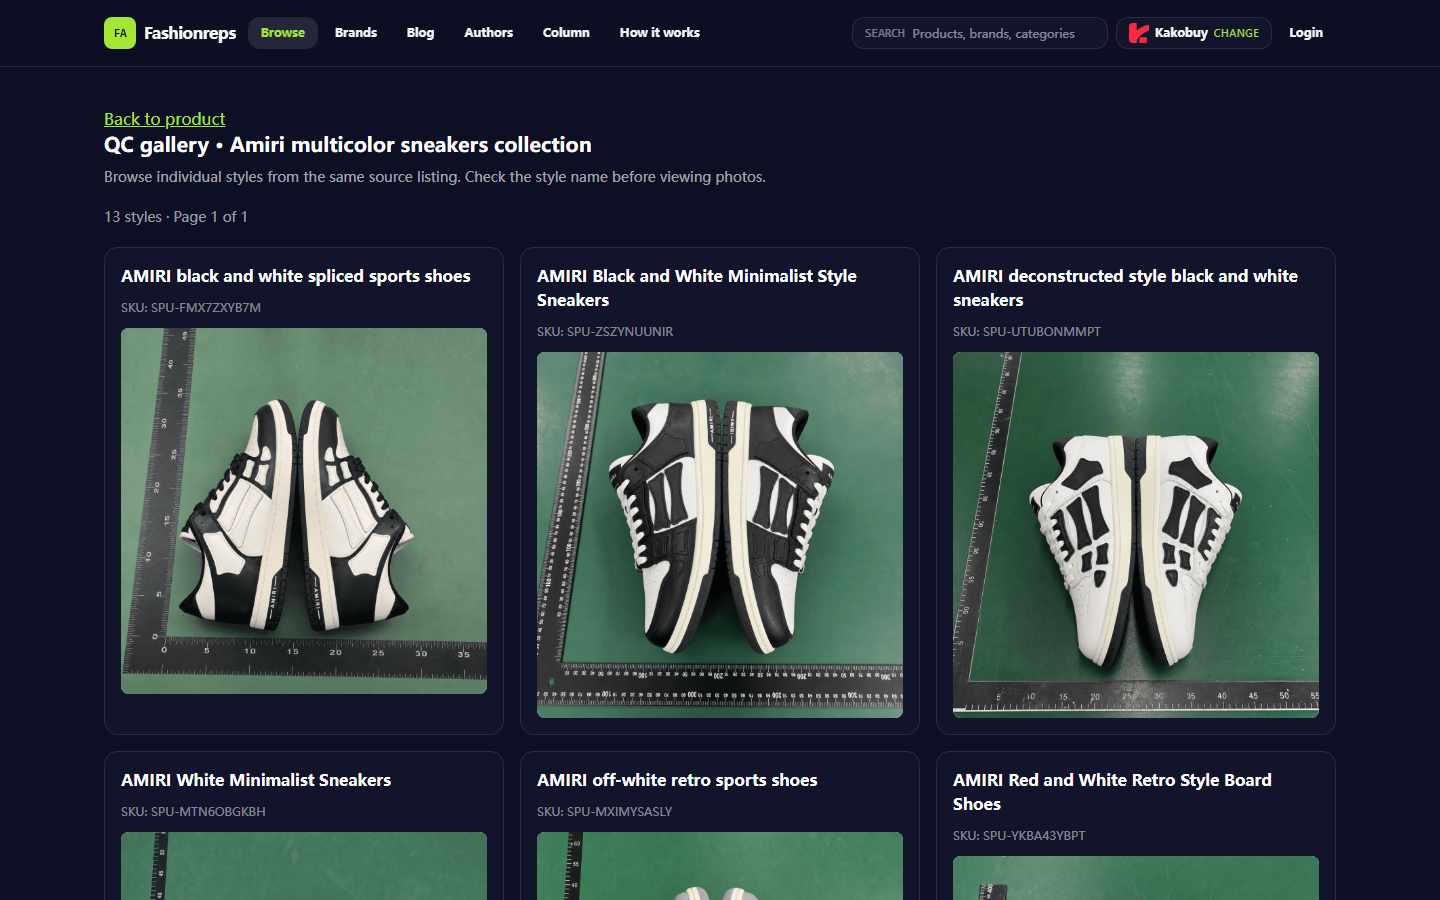Follow the Back to product link
This screenshot has width=1440, height=900.
(x=165, y=119)
